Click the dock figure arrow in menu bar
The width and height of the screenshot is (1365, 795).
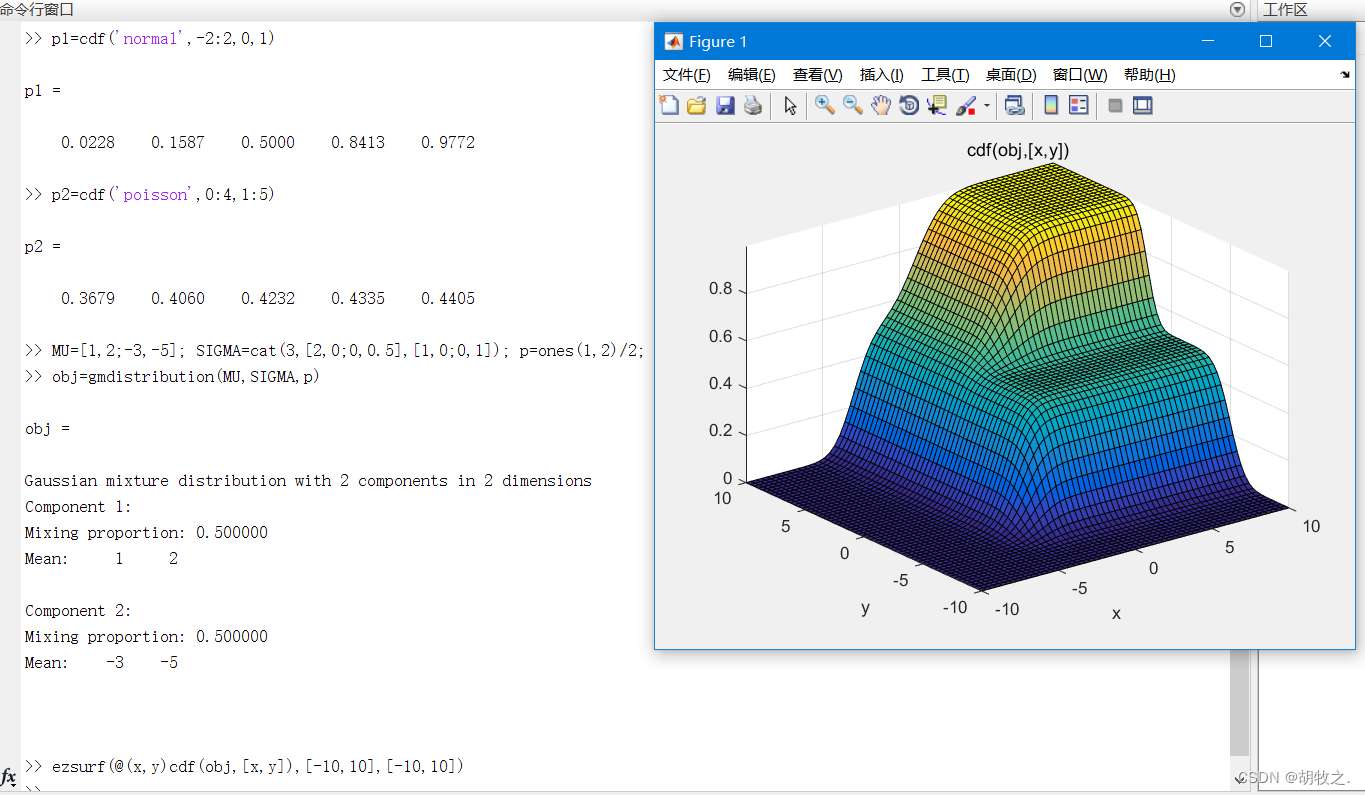(x=1344, y=75)
